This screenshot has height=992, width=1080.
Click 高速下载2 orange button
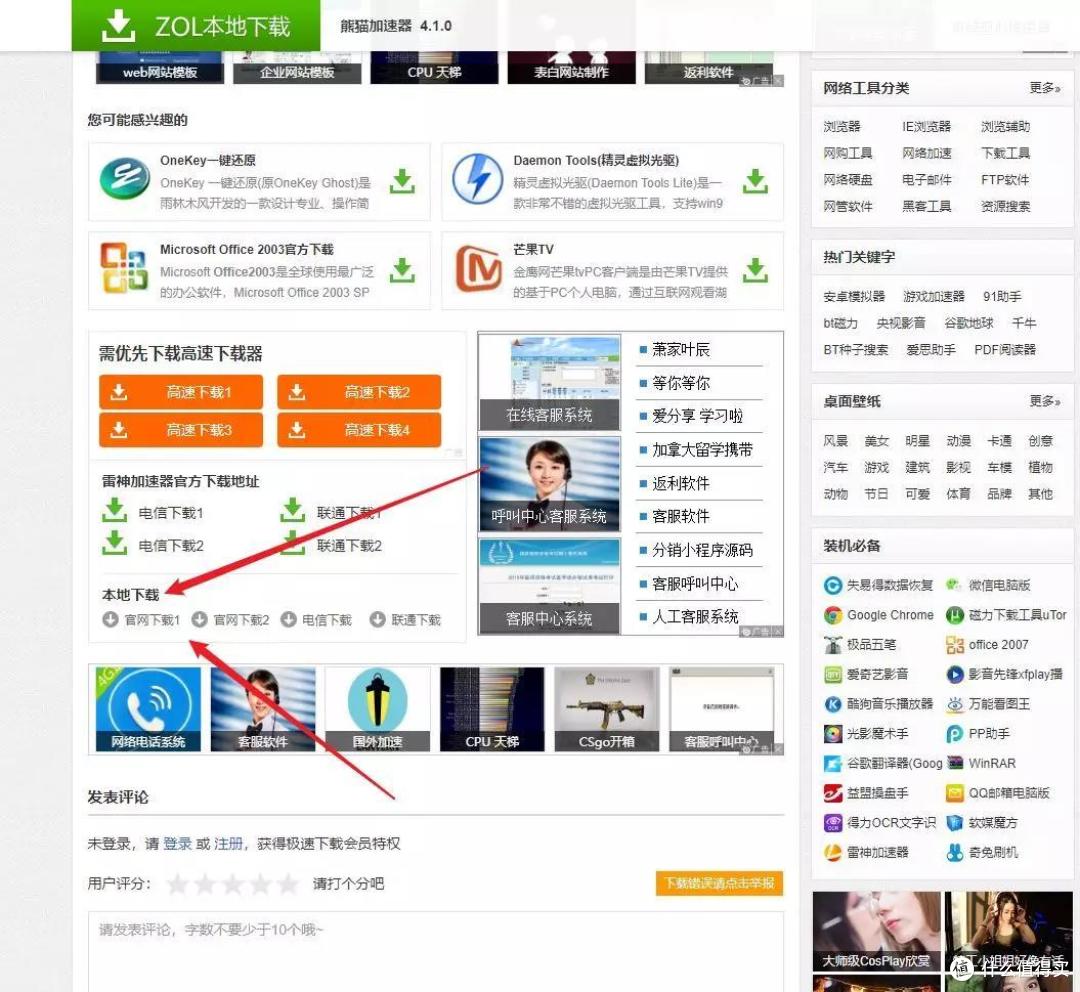tap(359, 392)
